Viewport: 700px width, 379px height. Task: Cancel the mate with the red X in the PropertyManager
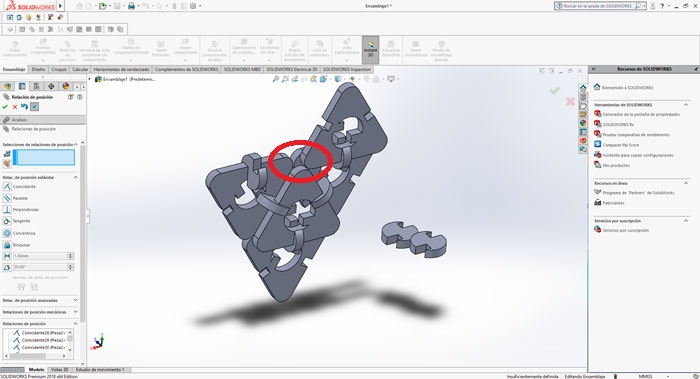pos(15,107)
